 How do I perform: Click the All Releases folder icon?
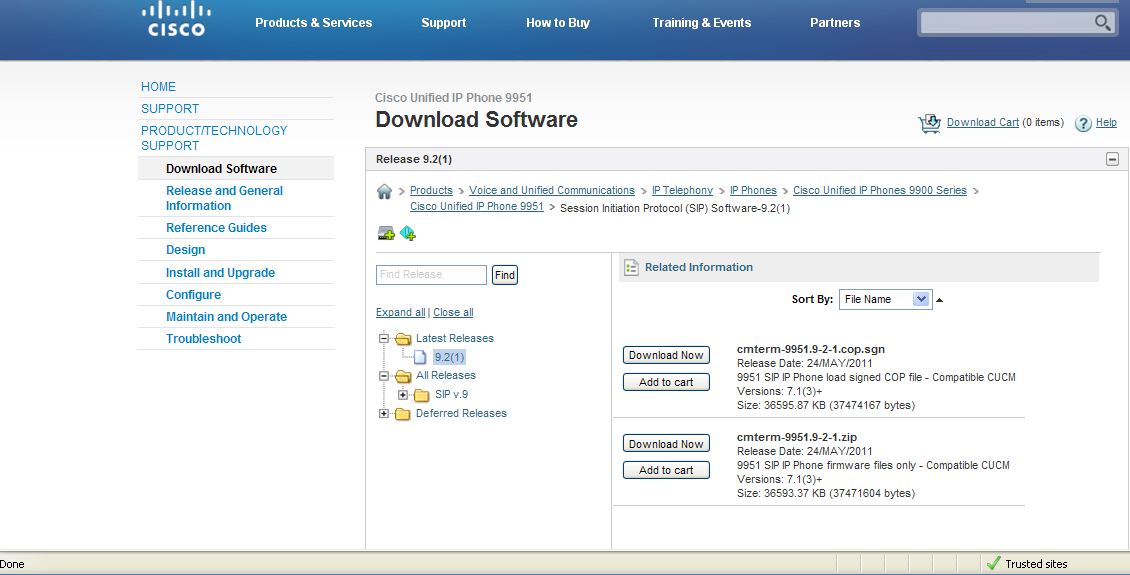(x=403, y=376)
